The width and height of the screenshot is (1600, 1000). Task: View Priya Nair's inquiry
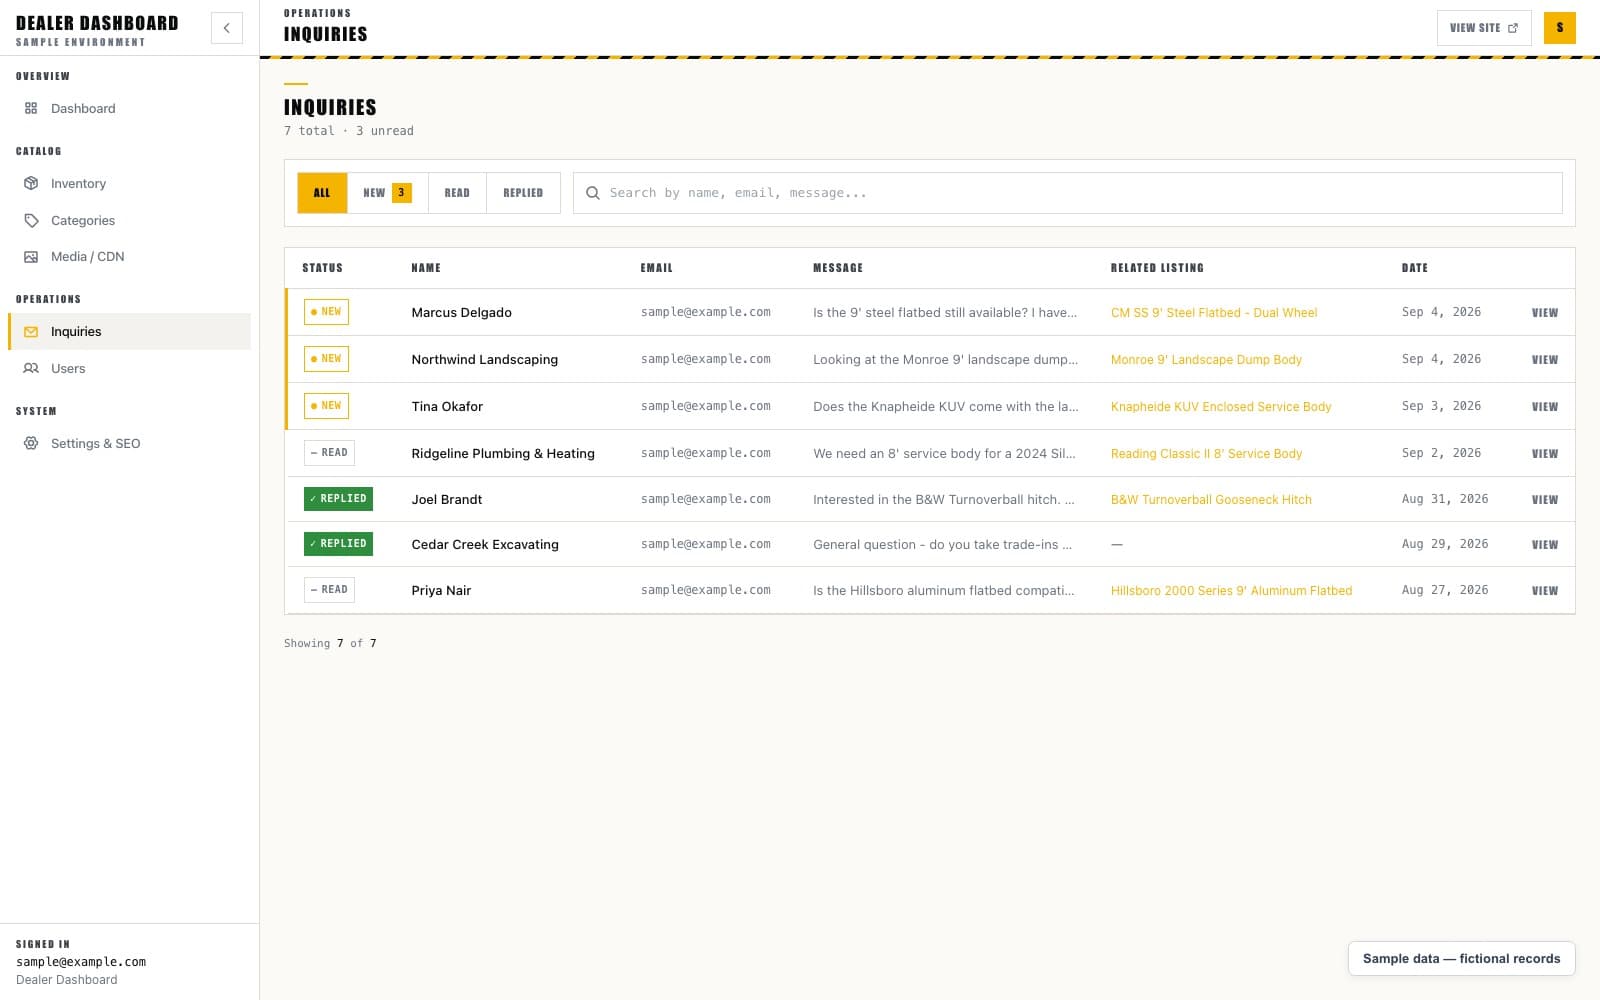coord(1545,591)
